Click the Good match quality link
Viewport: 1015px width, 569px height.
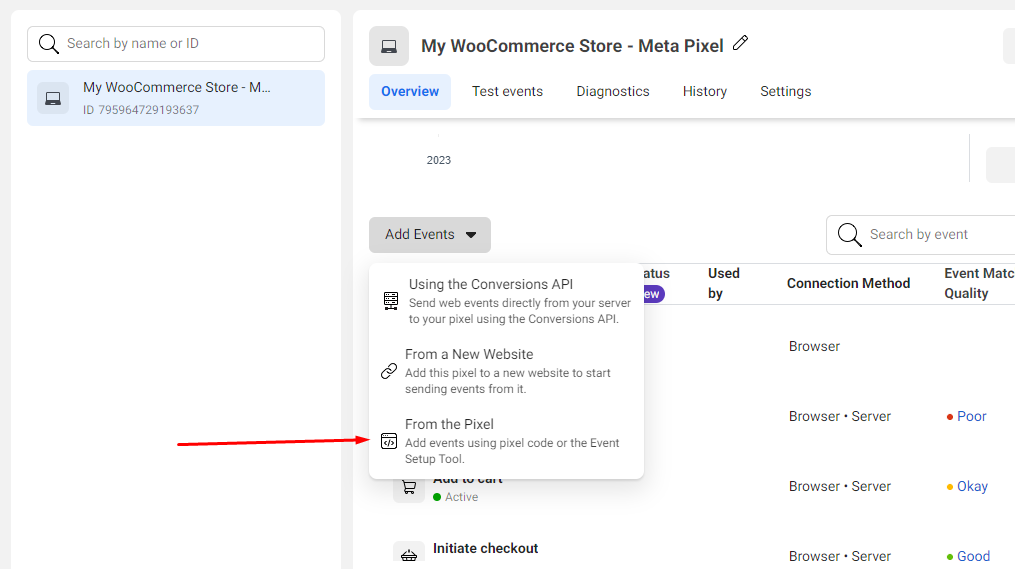[974, 556]
